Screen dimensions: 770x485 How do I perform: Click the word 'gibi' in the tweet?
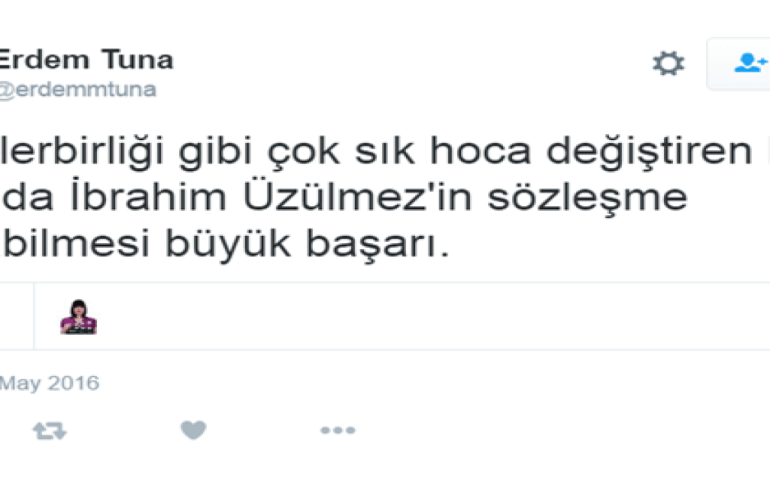215,152
